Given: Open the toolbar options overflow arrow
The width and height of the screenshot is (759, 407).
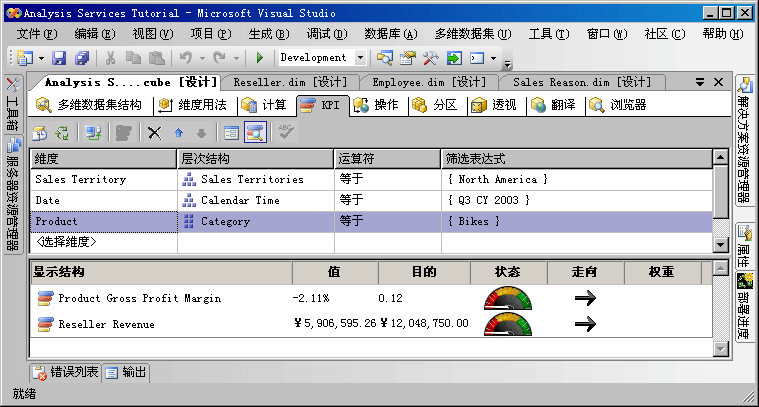Looking at the screenshot, I should point(507,62).
